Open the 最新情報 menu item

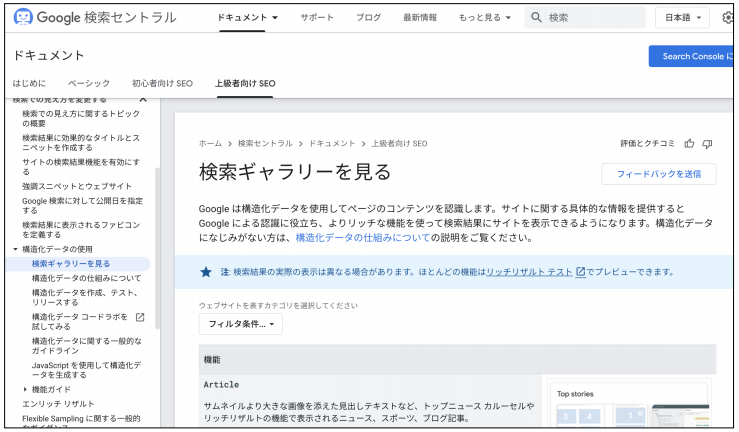click(x=419, y=18)
